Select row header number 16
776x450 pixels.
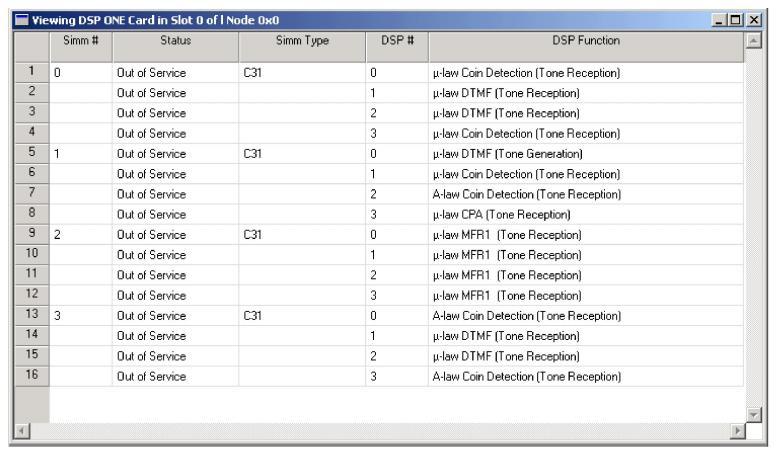(31, 376)
